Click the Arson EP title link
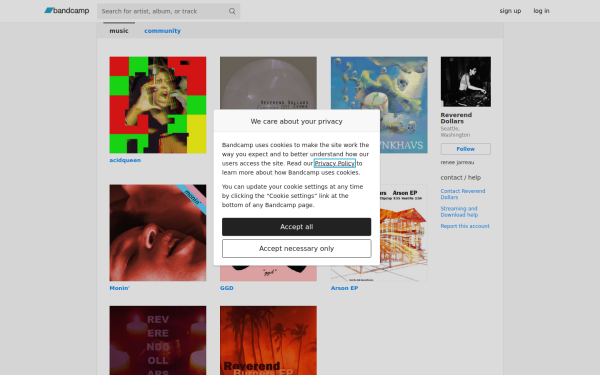 (344, 288)
